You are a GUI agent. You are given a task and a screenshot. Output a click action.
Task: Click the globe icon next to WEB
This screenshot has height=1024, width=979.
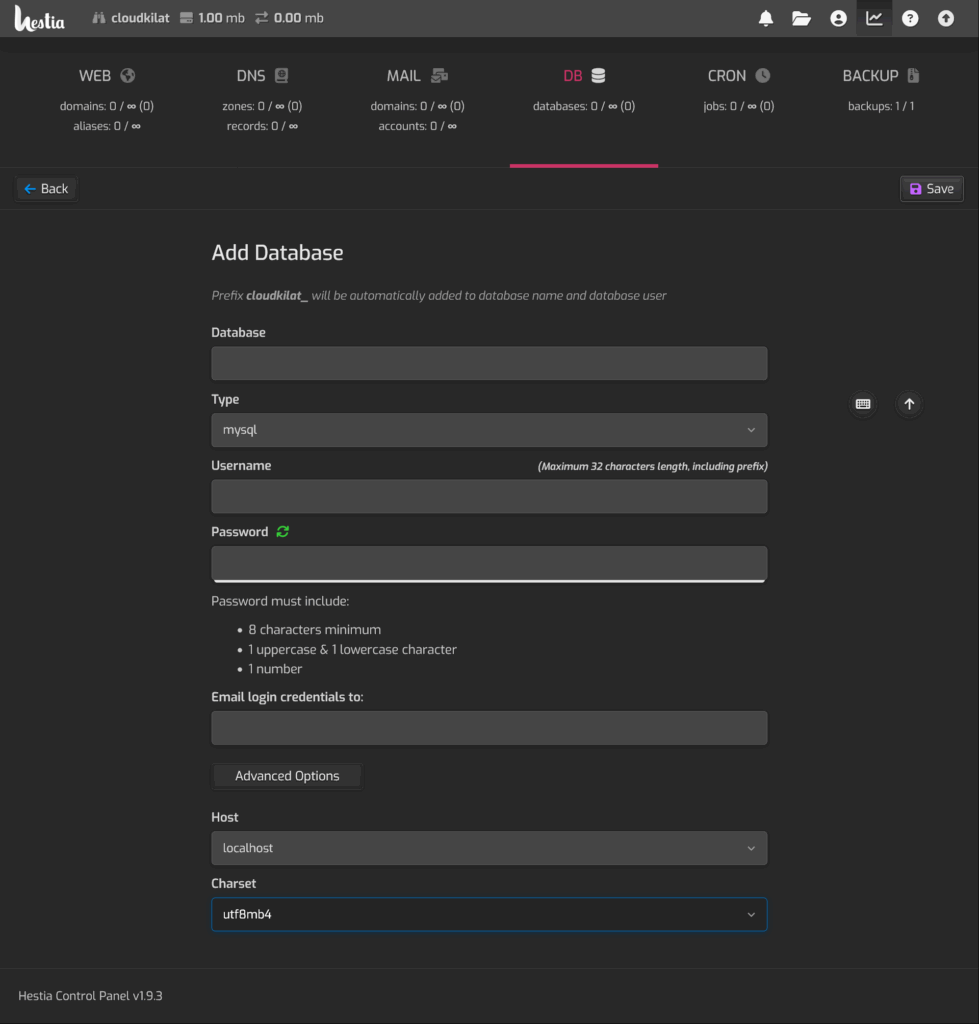pos(128,76)
